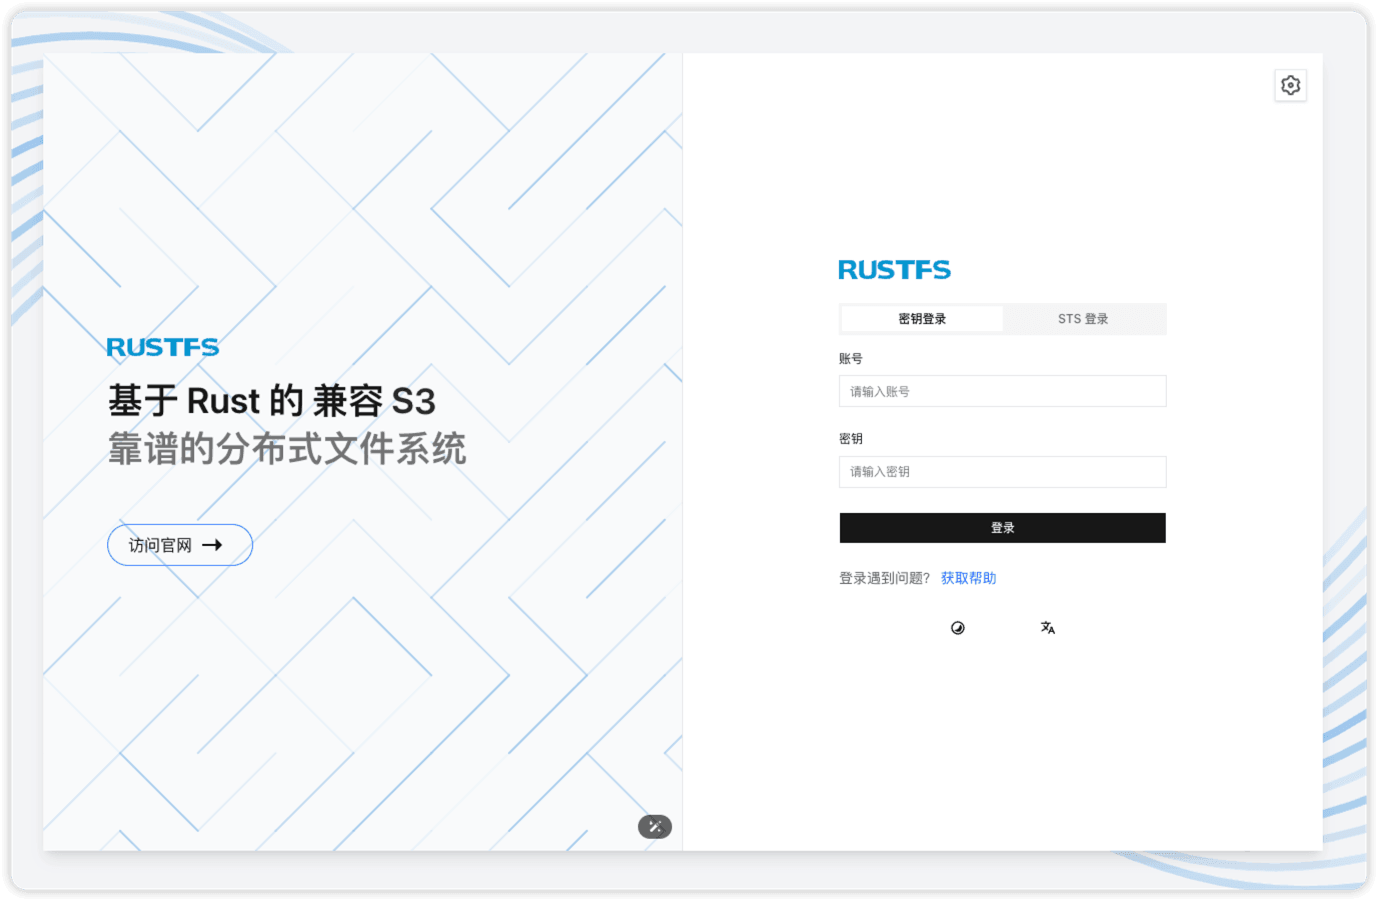The width and height of the screenshot is (1378, 901).
Task: Click the 账号 field label
Action: click(850, 358)
